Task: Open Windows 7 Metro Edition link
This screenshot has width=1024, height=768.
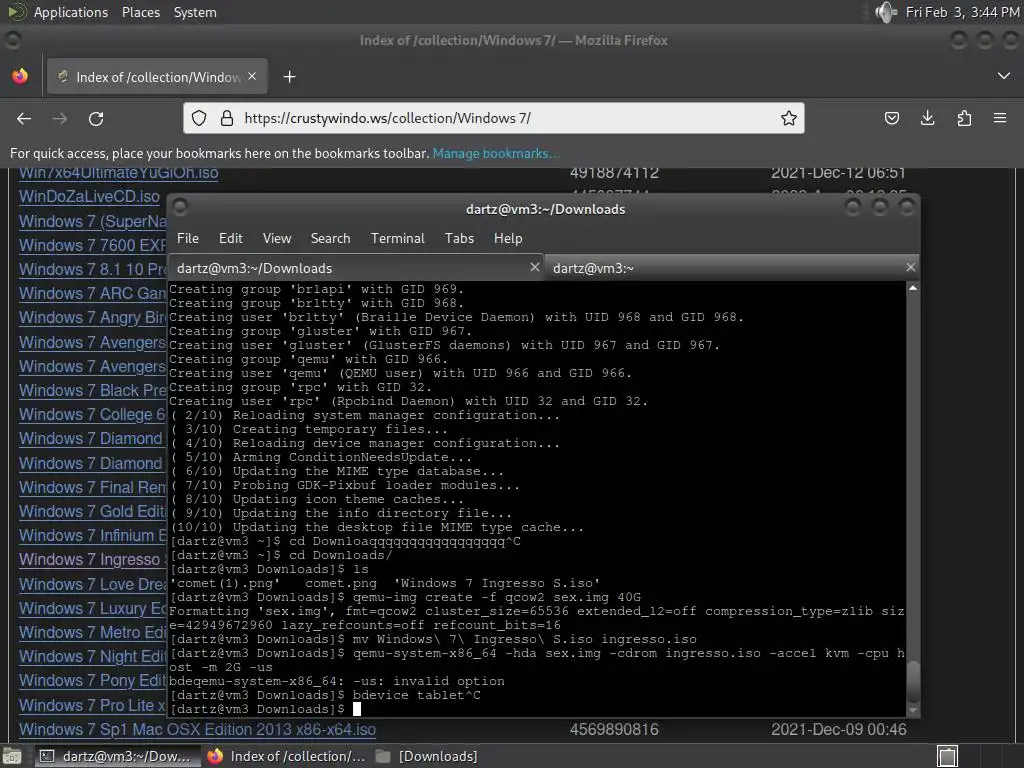Action: [92, 632]
